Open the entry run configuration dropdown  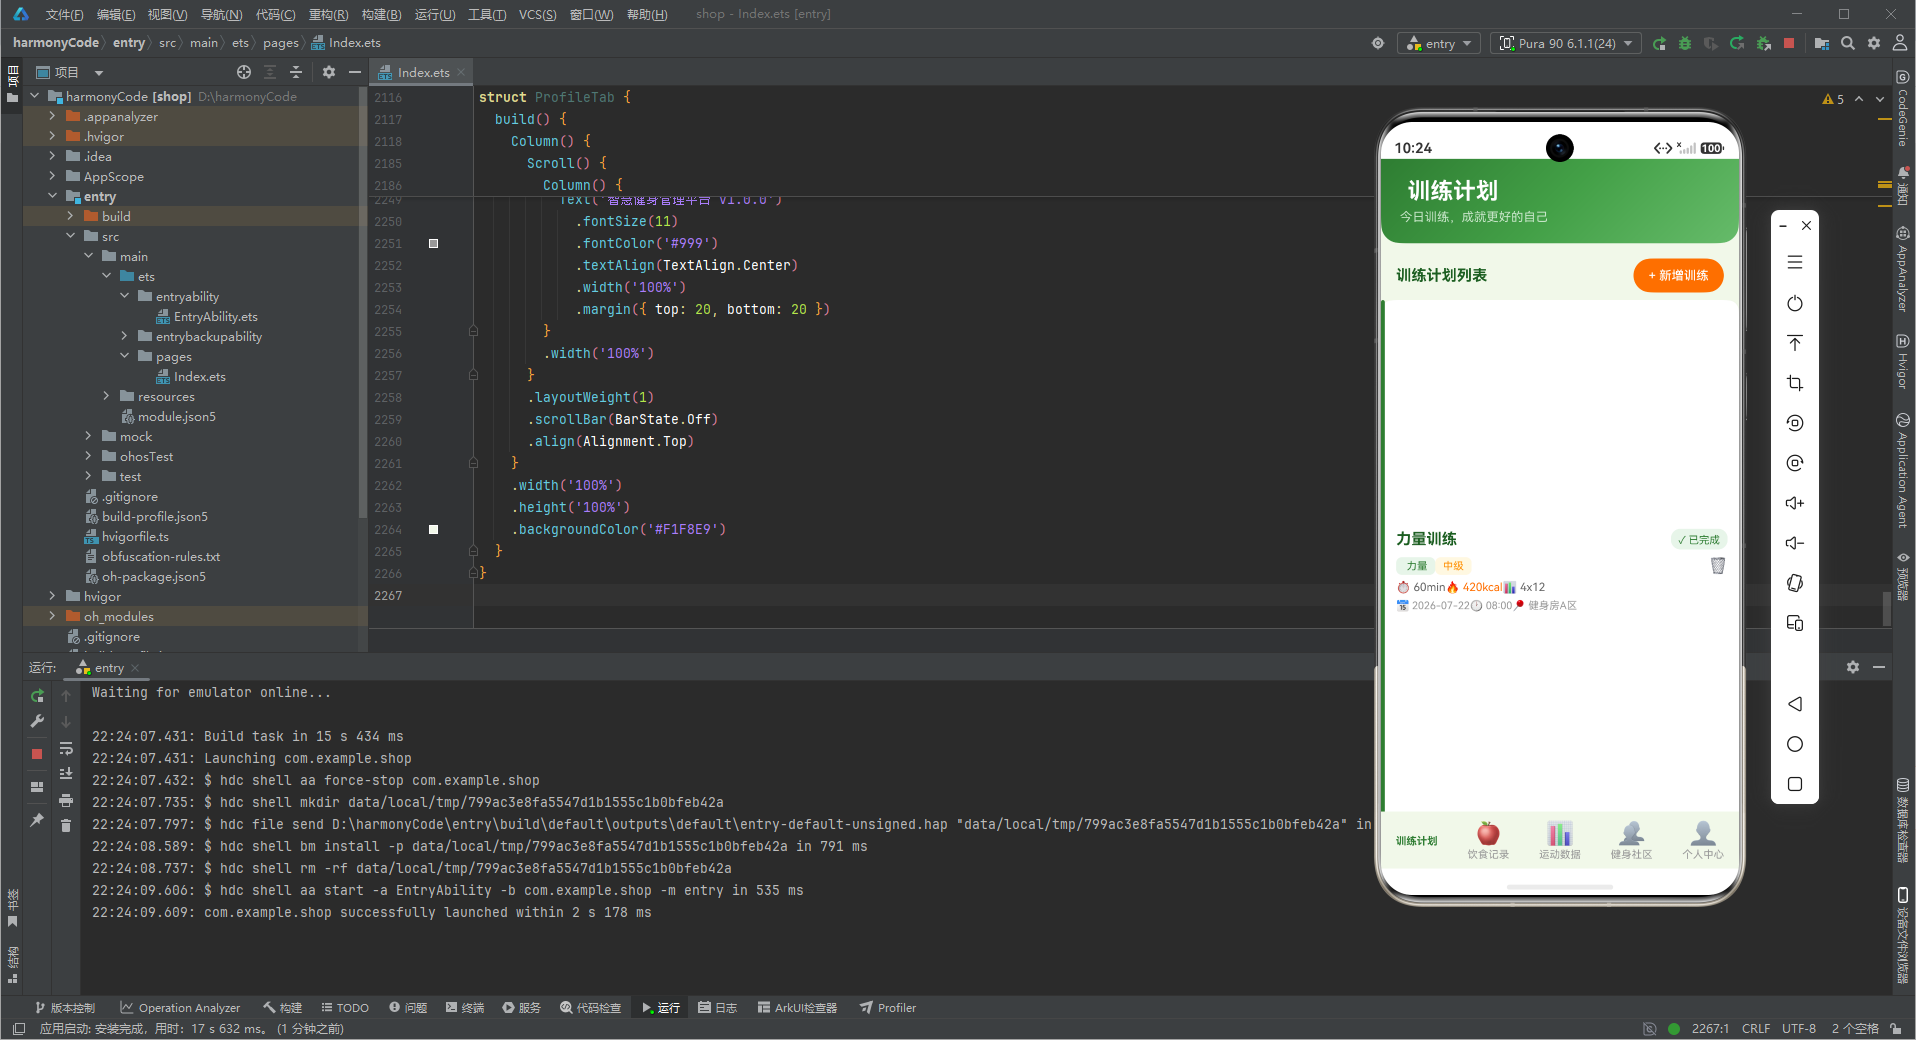coord(1441,43)
